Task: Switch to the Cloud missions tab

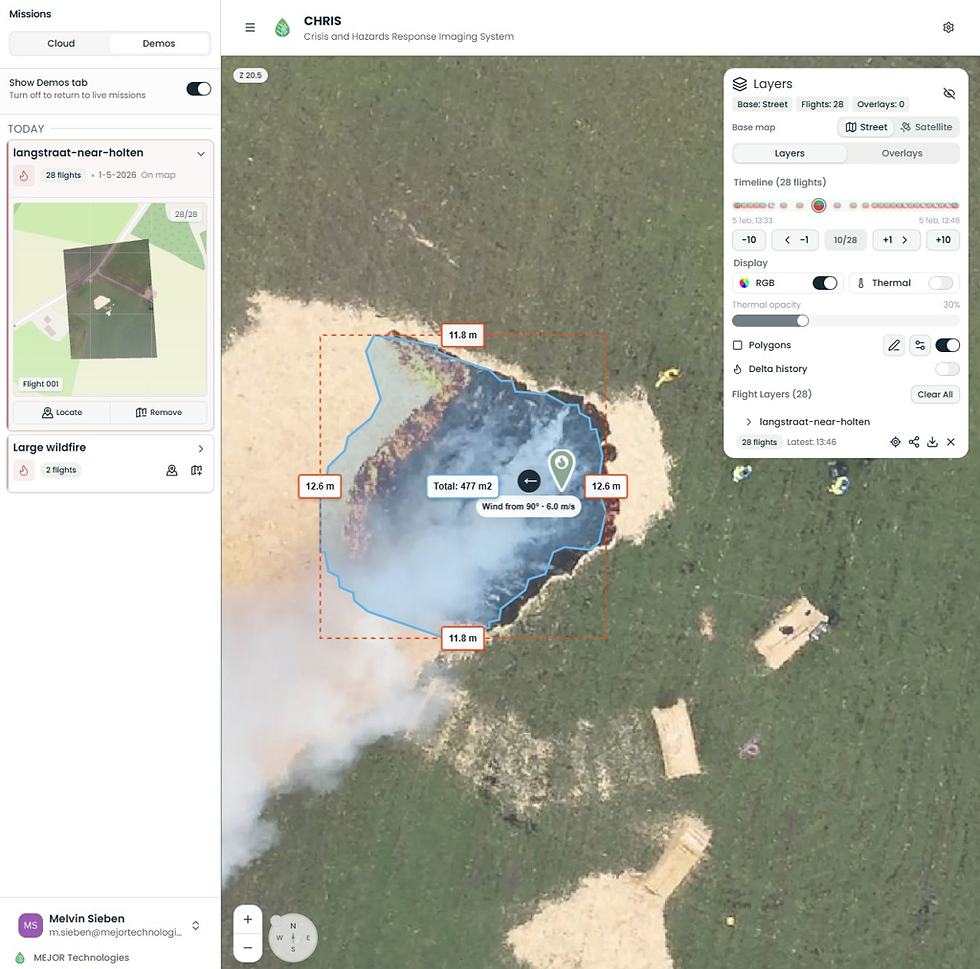Action: coord(61,43)
